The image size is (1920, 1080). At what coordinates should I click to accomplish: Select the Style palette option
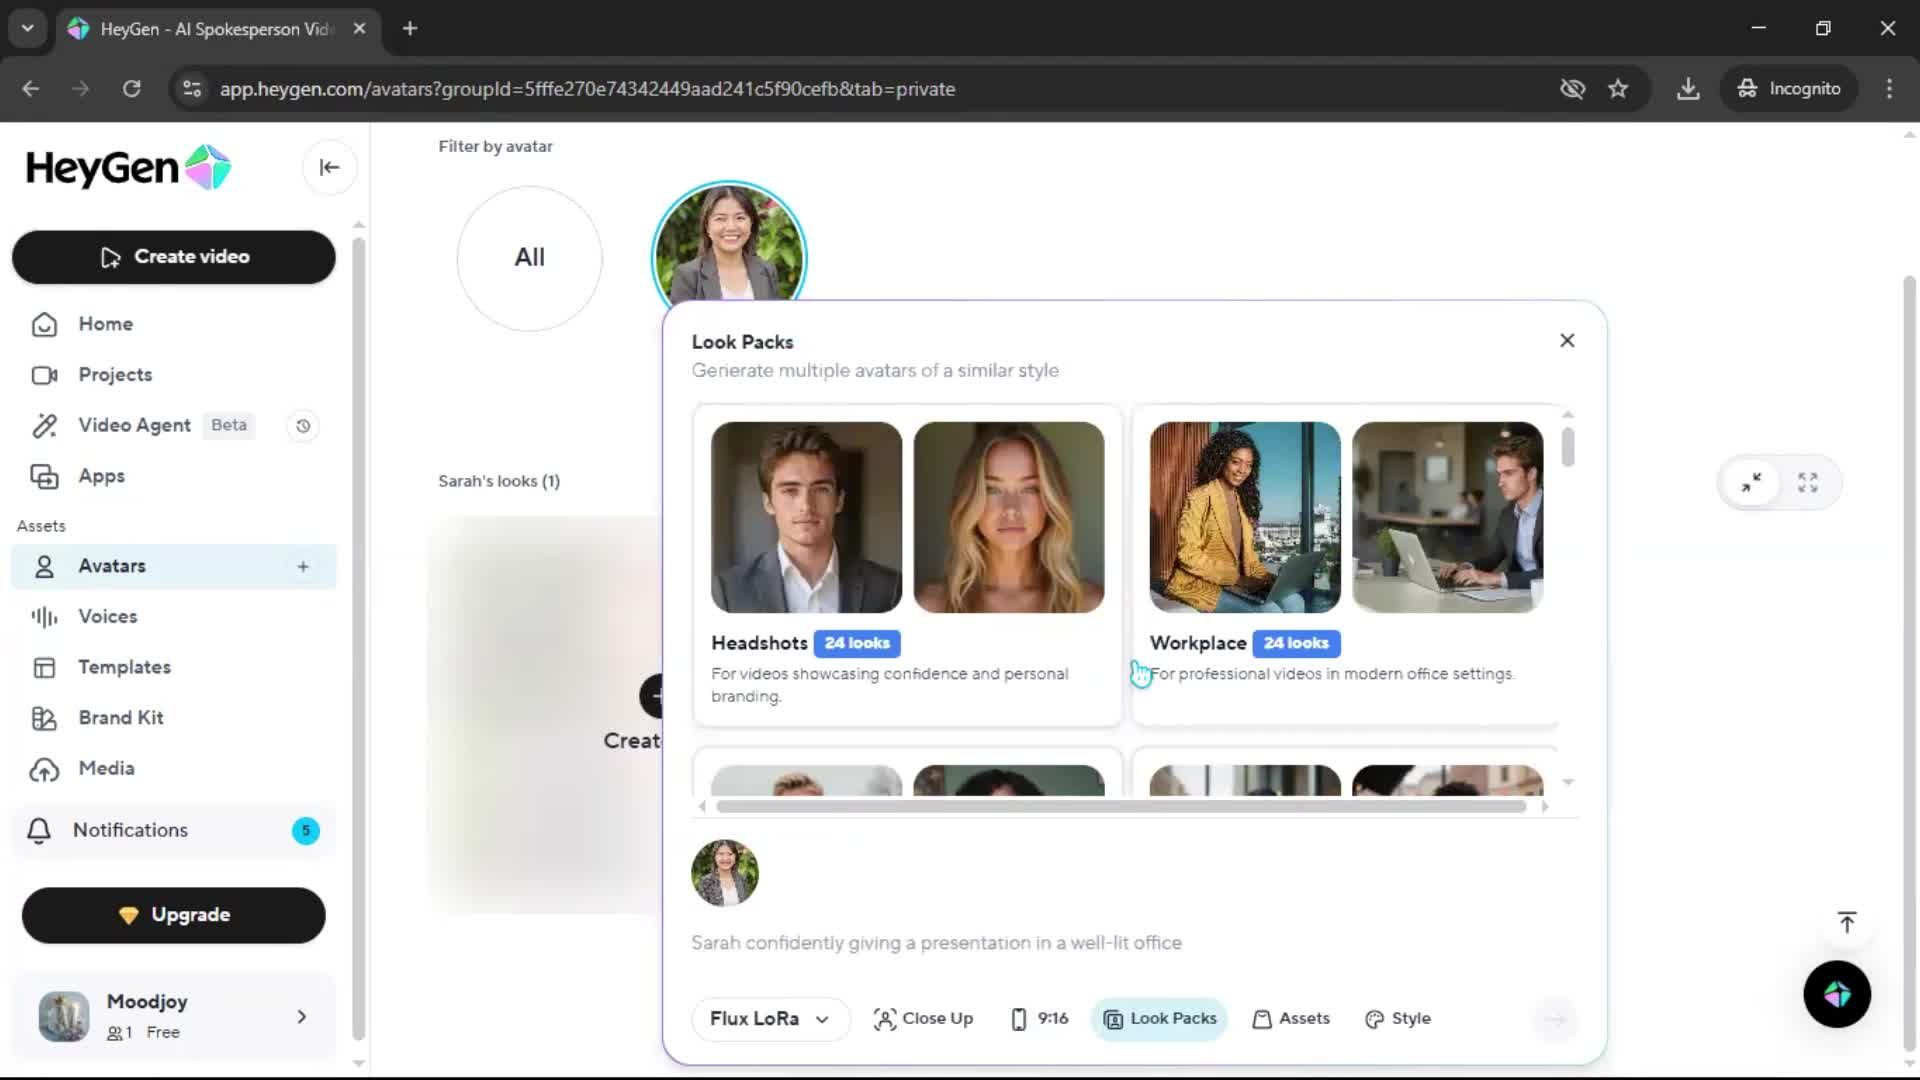(1398, 1018)
